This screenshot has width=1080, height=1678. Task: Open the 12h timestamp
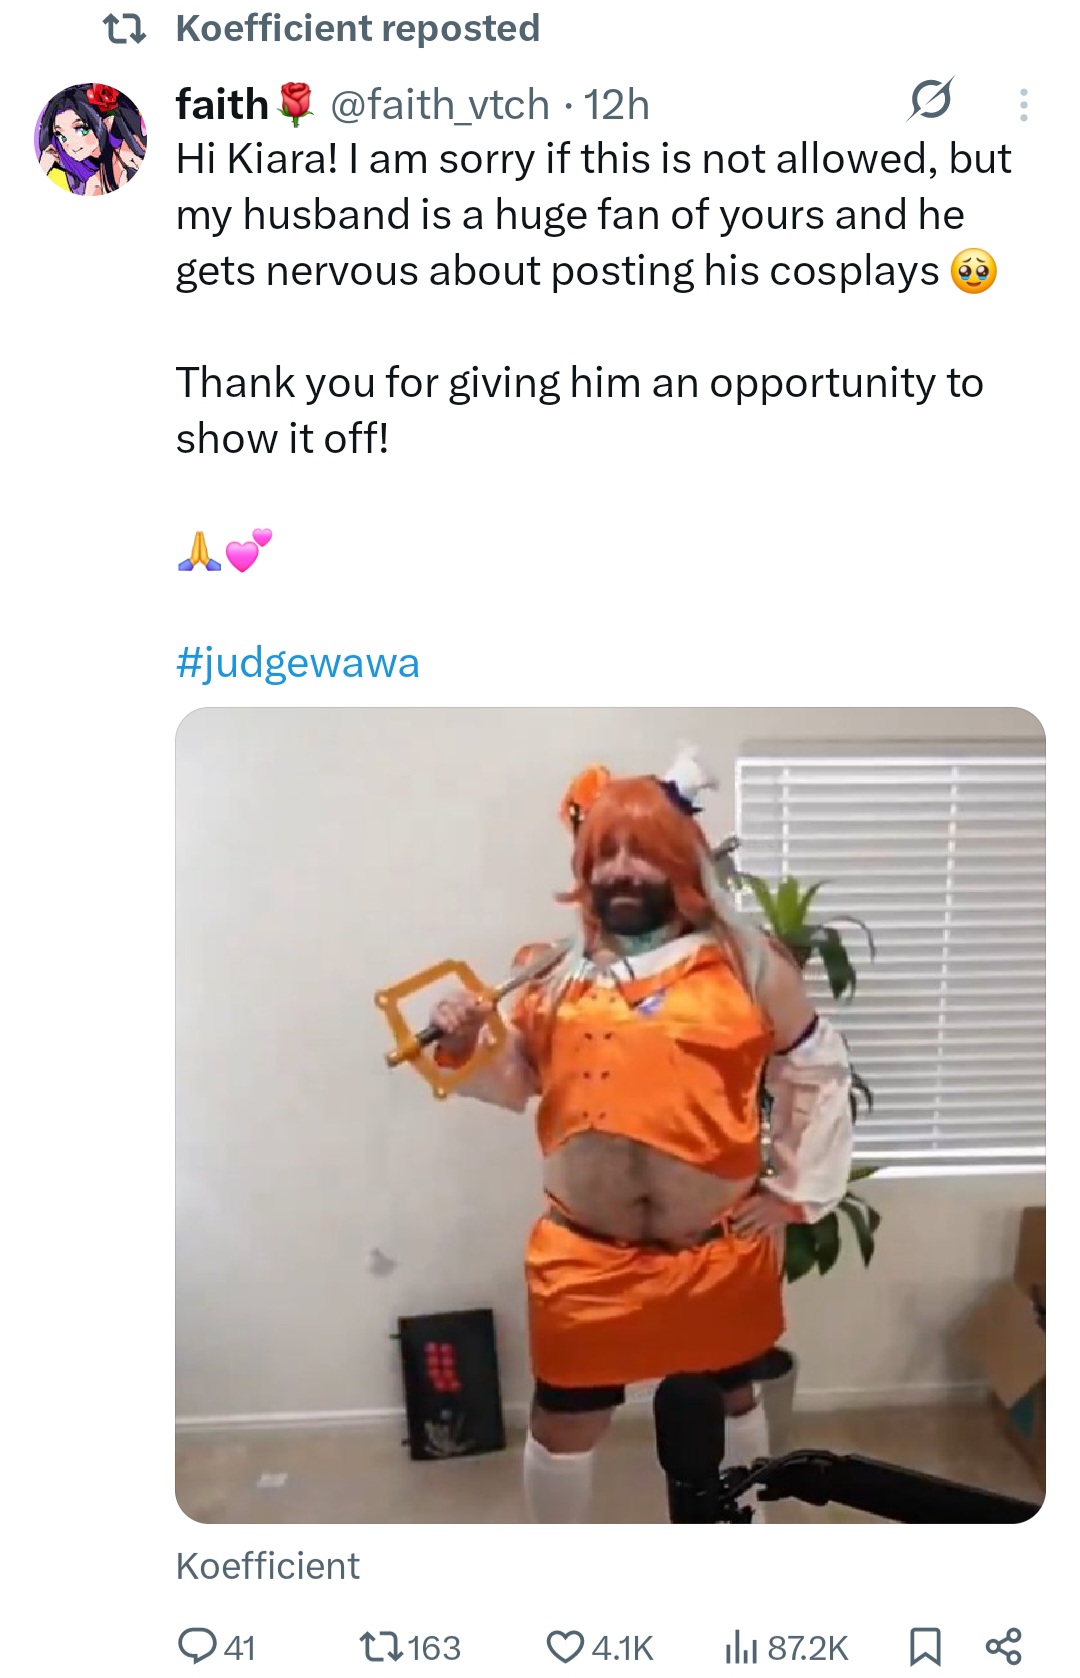[x=616, y=104]
